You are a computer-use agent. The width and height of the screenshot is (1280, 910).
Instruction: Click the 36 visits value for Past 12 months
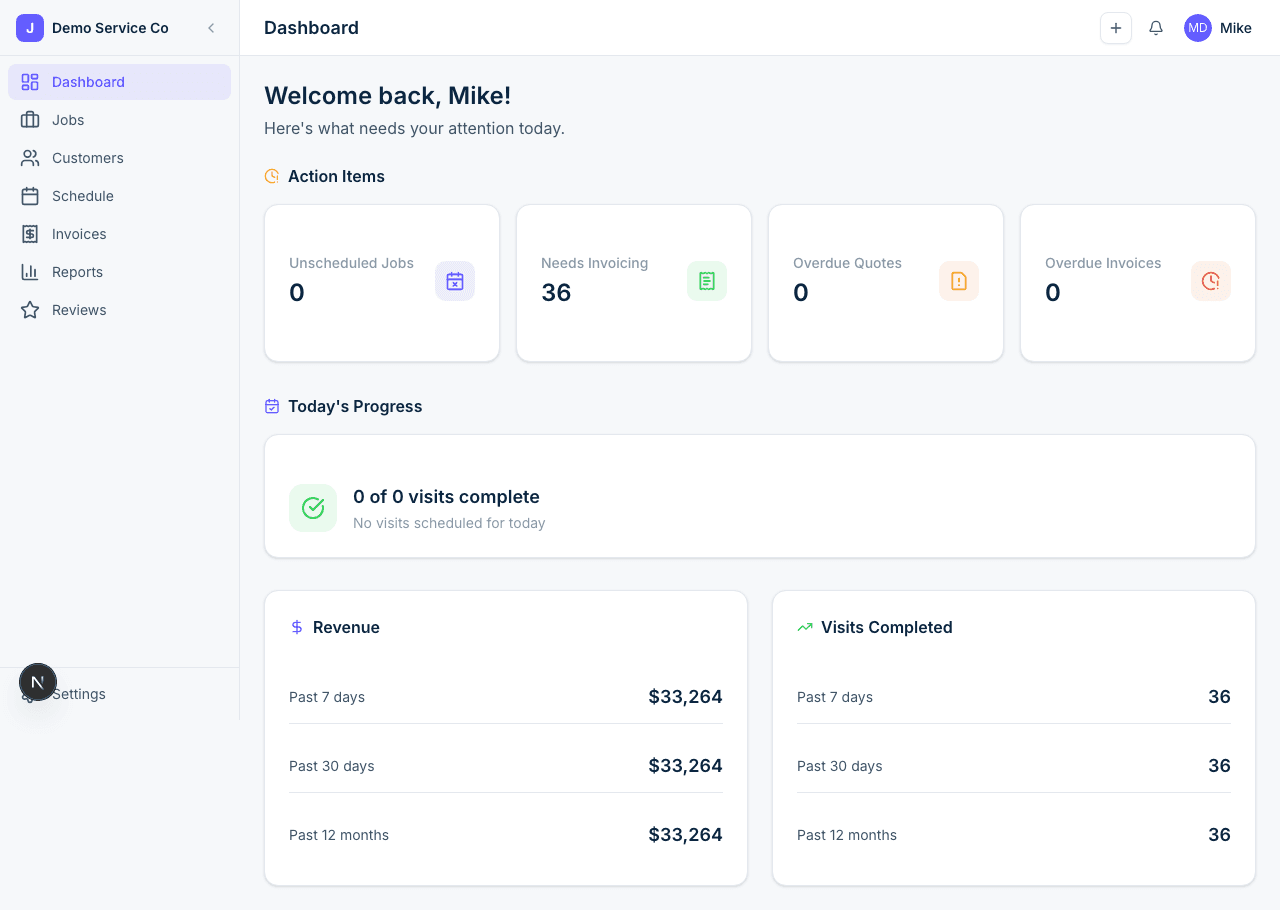(1219, 835)
